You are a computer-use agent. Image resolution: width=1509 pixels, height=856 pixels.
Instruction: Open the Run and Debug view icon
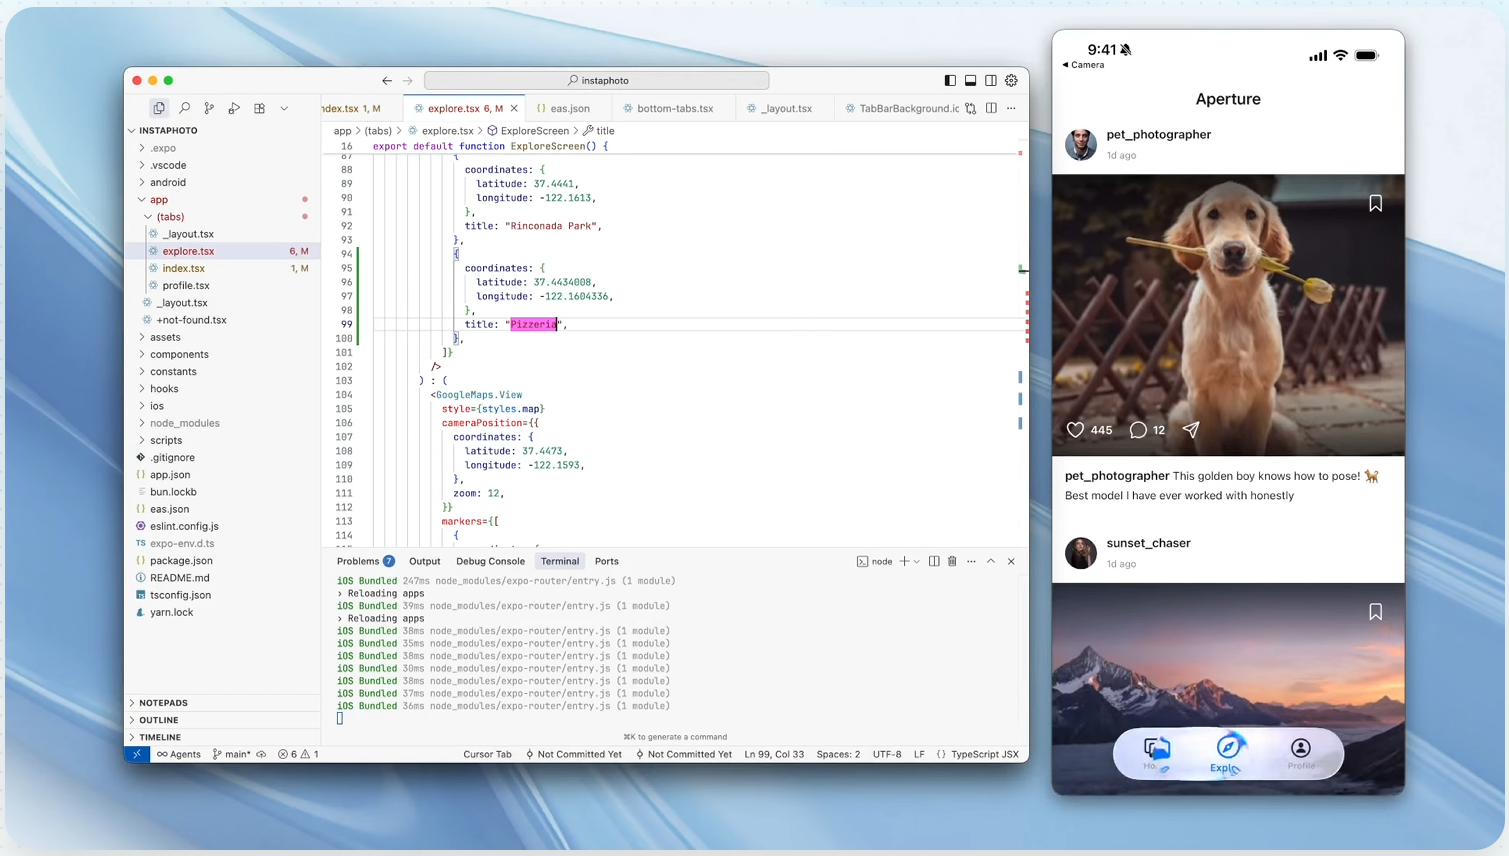pyautogui.click(x=234, y=108)
